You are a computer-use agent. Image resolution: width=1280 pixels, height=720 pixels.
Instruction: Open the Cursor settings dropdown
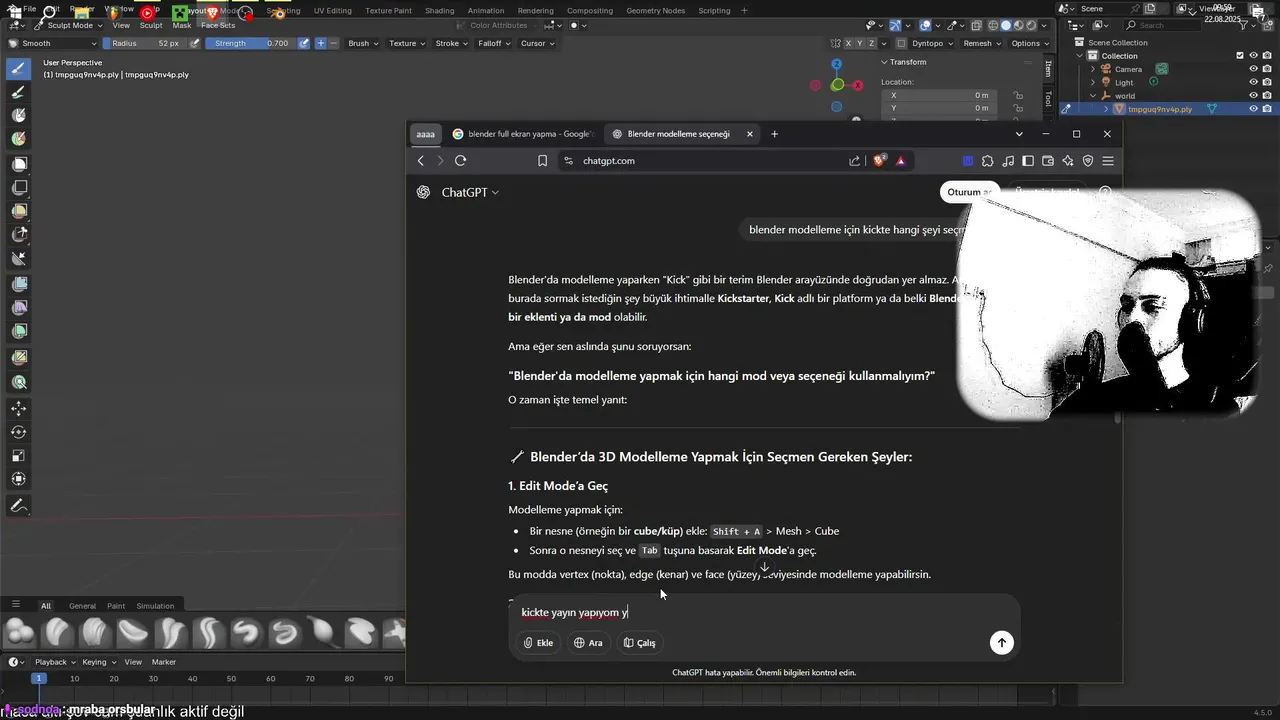click(537, 43)
